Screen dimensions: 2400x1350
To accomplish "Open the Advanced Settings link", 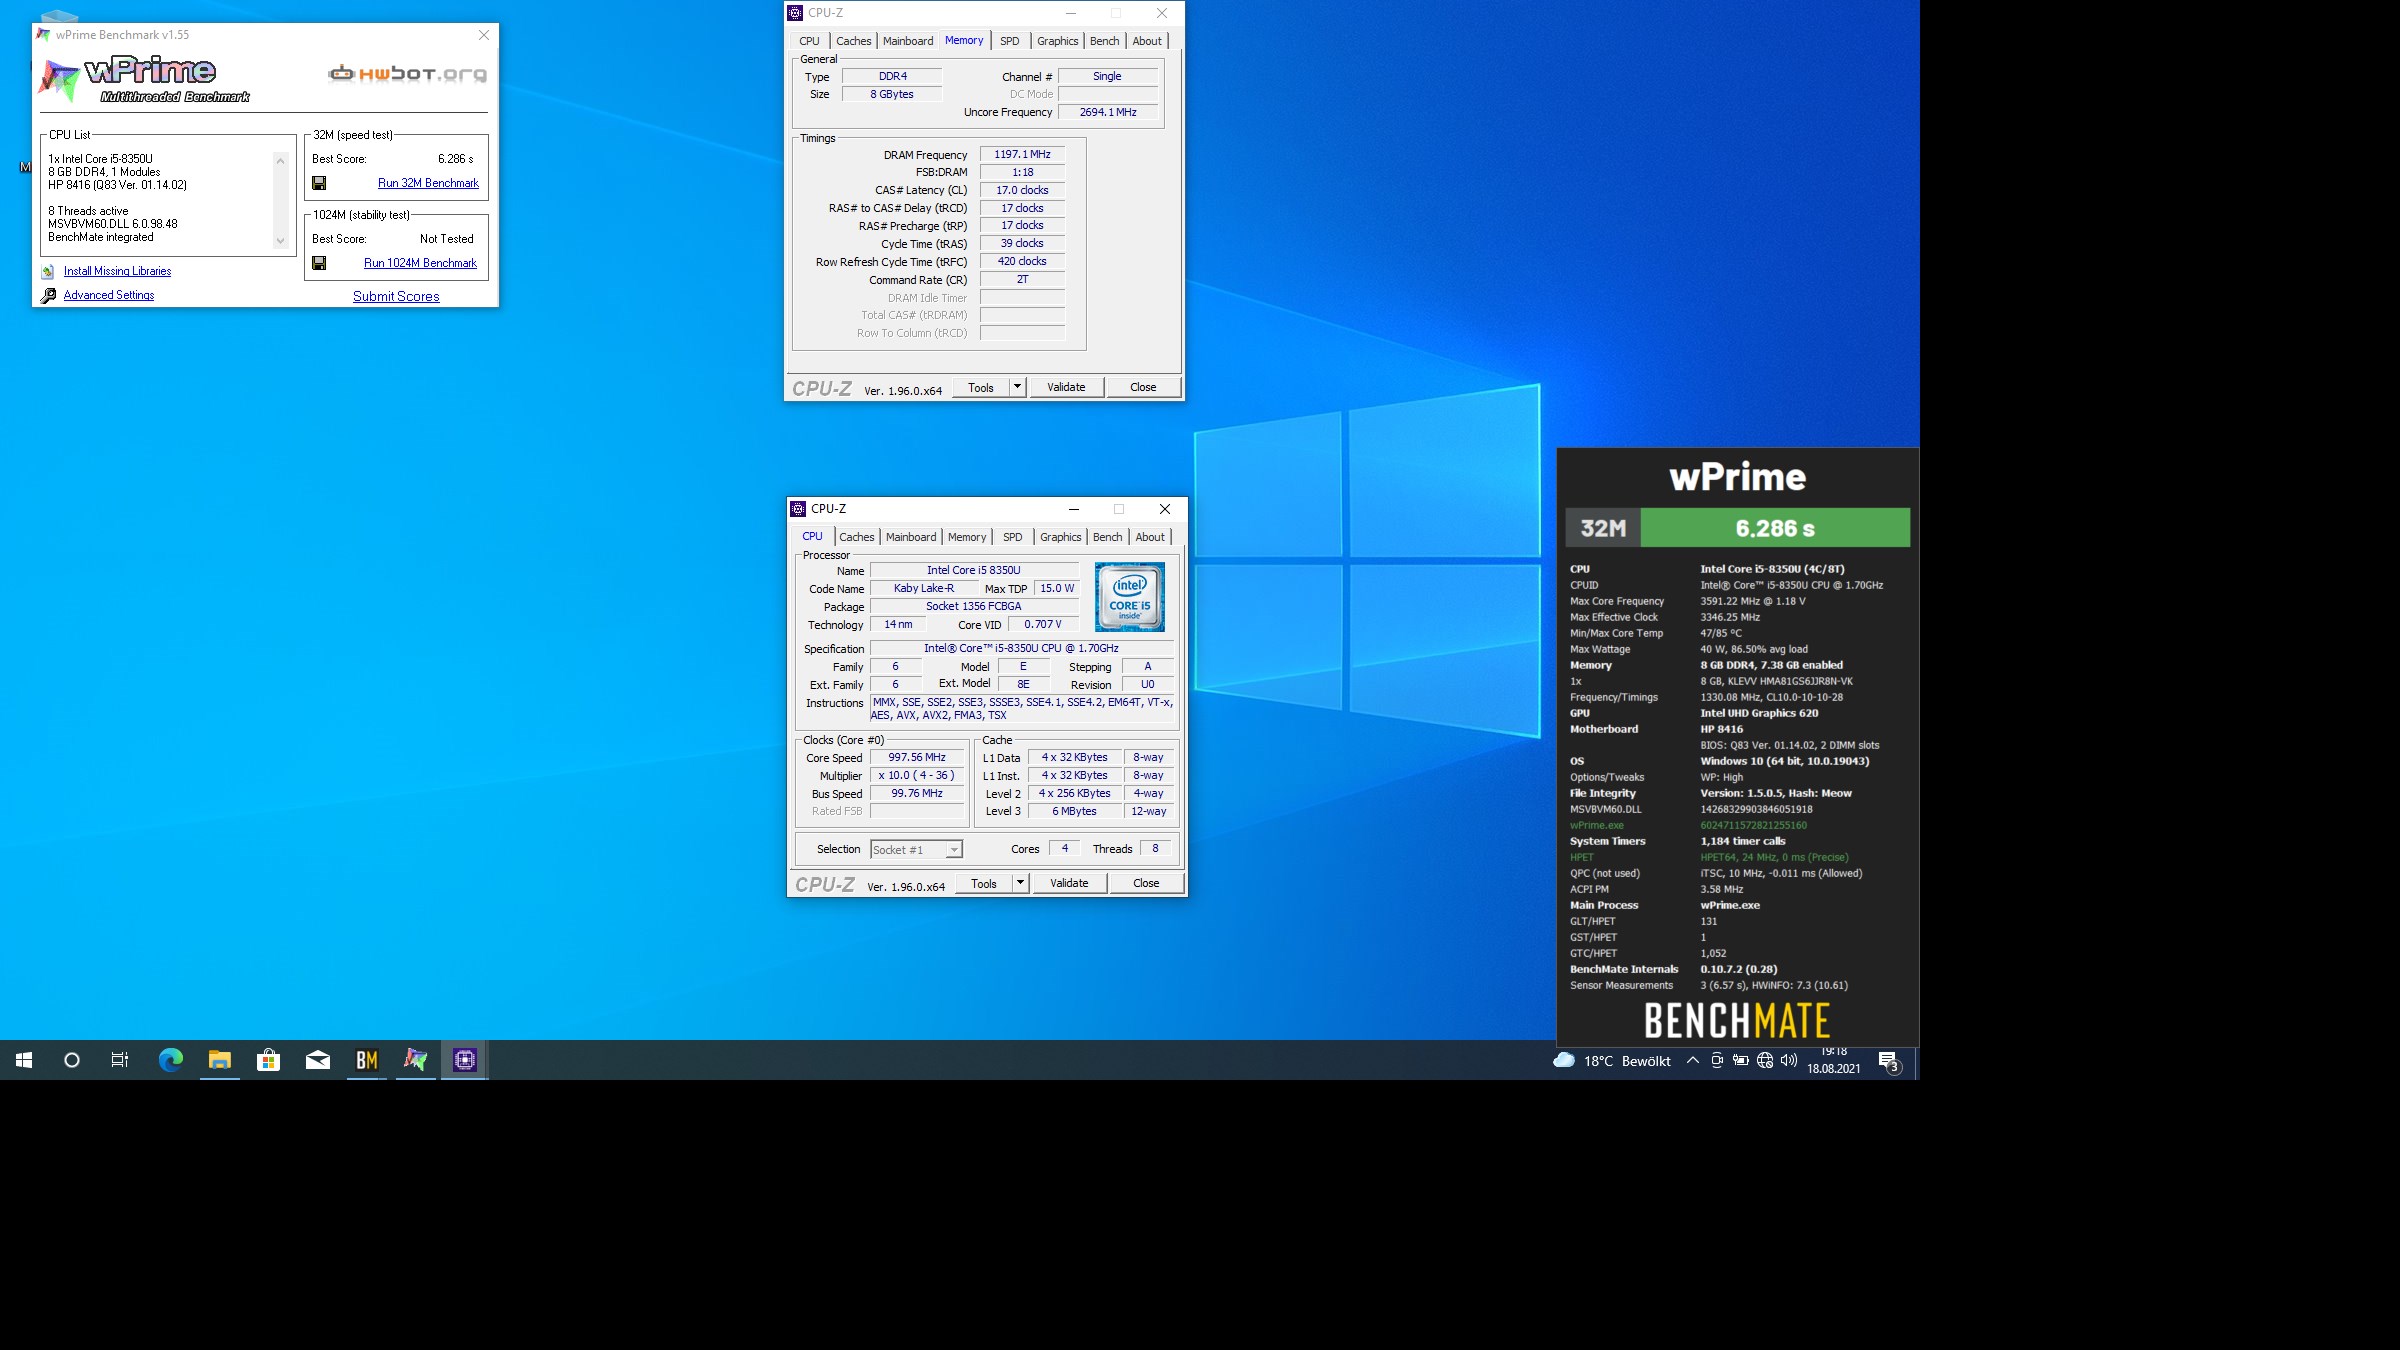I will 109,295.
